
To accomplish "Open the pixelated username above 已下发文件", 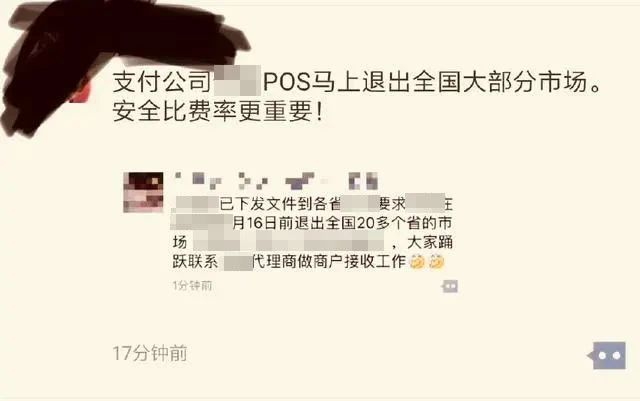I will [x=276, y=181].
